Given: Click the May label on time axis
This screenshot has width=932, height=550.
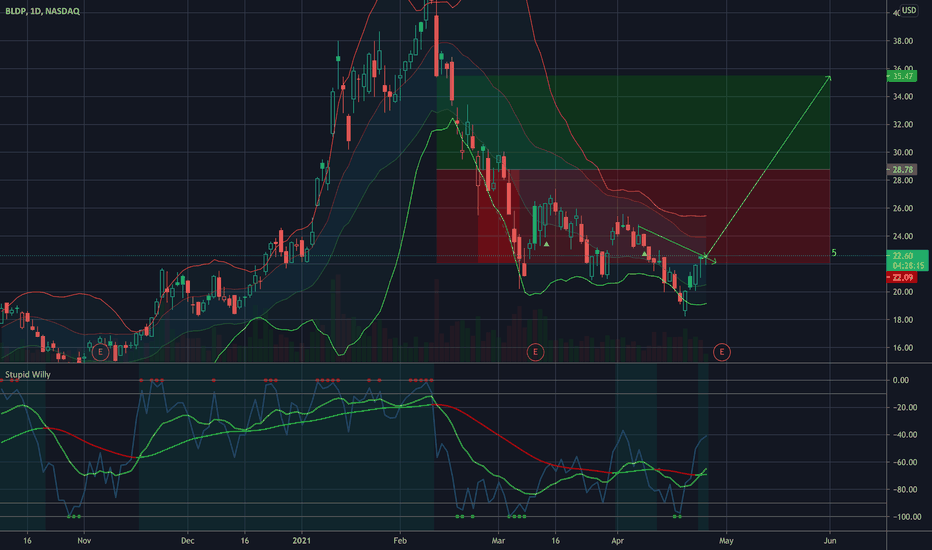Looking at the screenshot, I should (x=726, y=540).
